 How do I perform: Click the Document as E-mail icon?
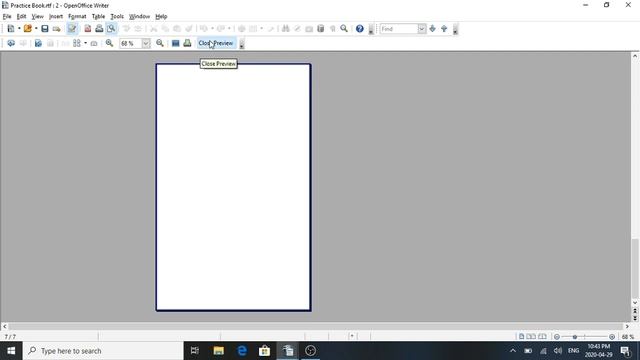[57, 29]
